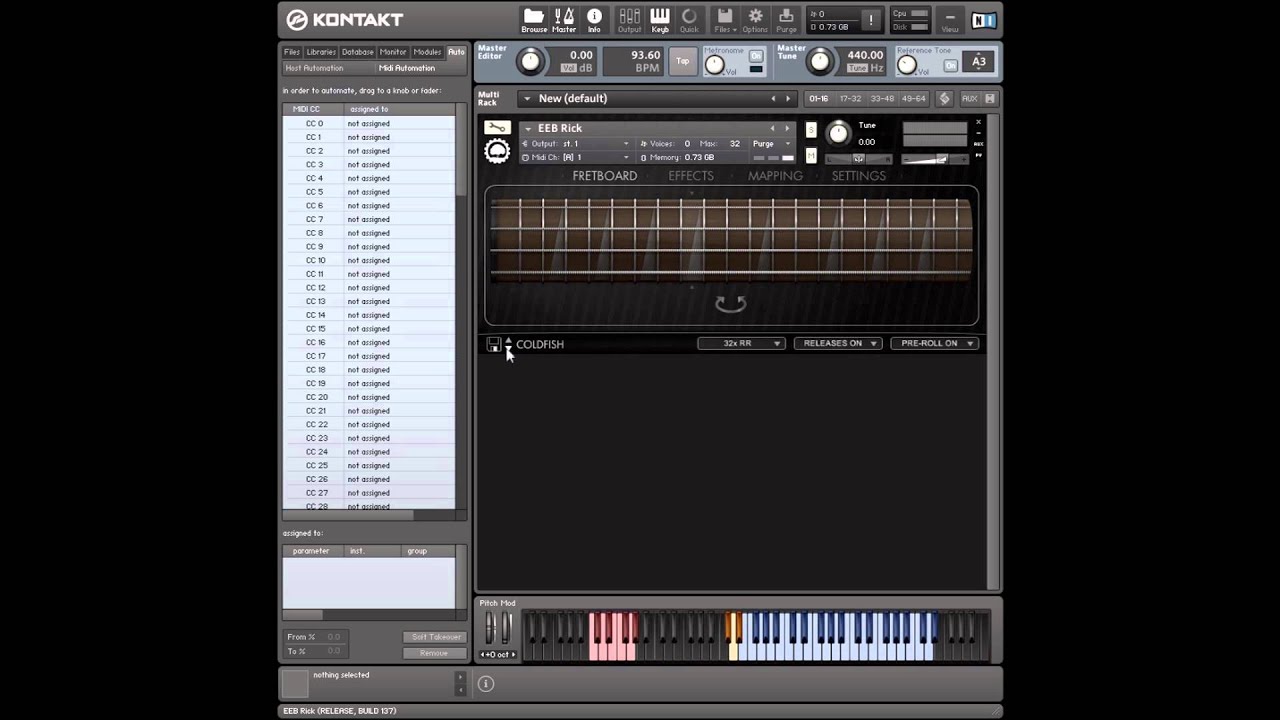Load next instrument using EEB Rick right arrow
The width and height of the screenshot is (1280, 720).
787,128
